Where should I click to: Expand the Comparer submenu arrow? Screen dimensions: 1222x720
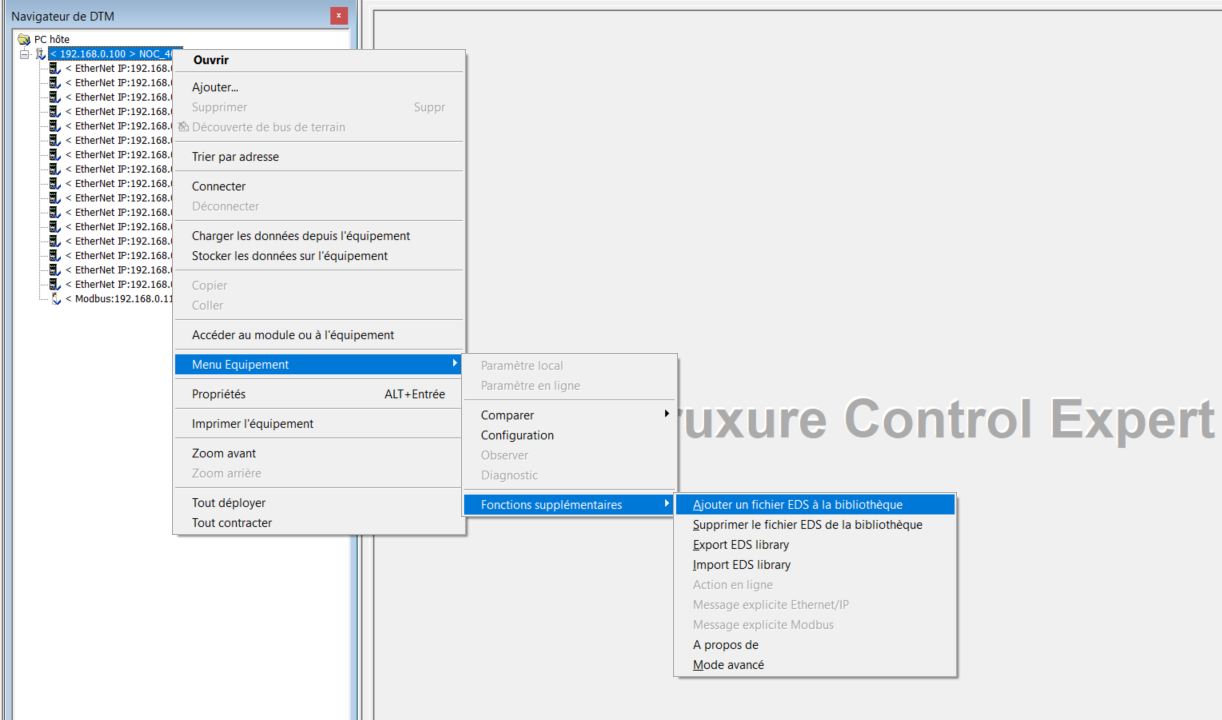[x=667, y=414]
